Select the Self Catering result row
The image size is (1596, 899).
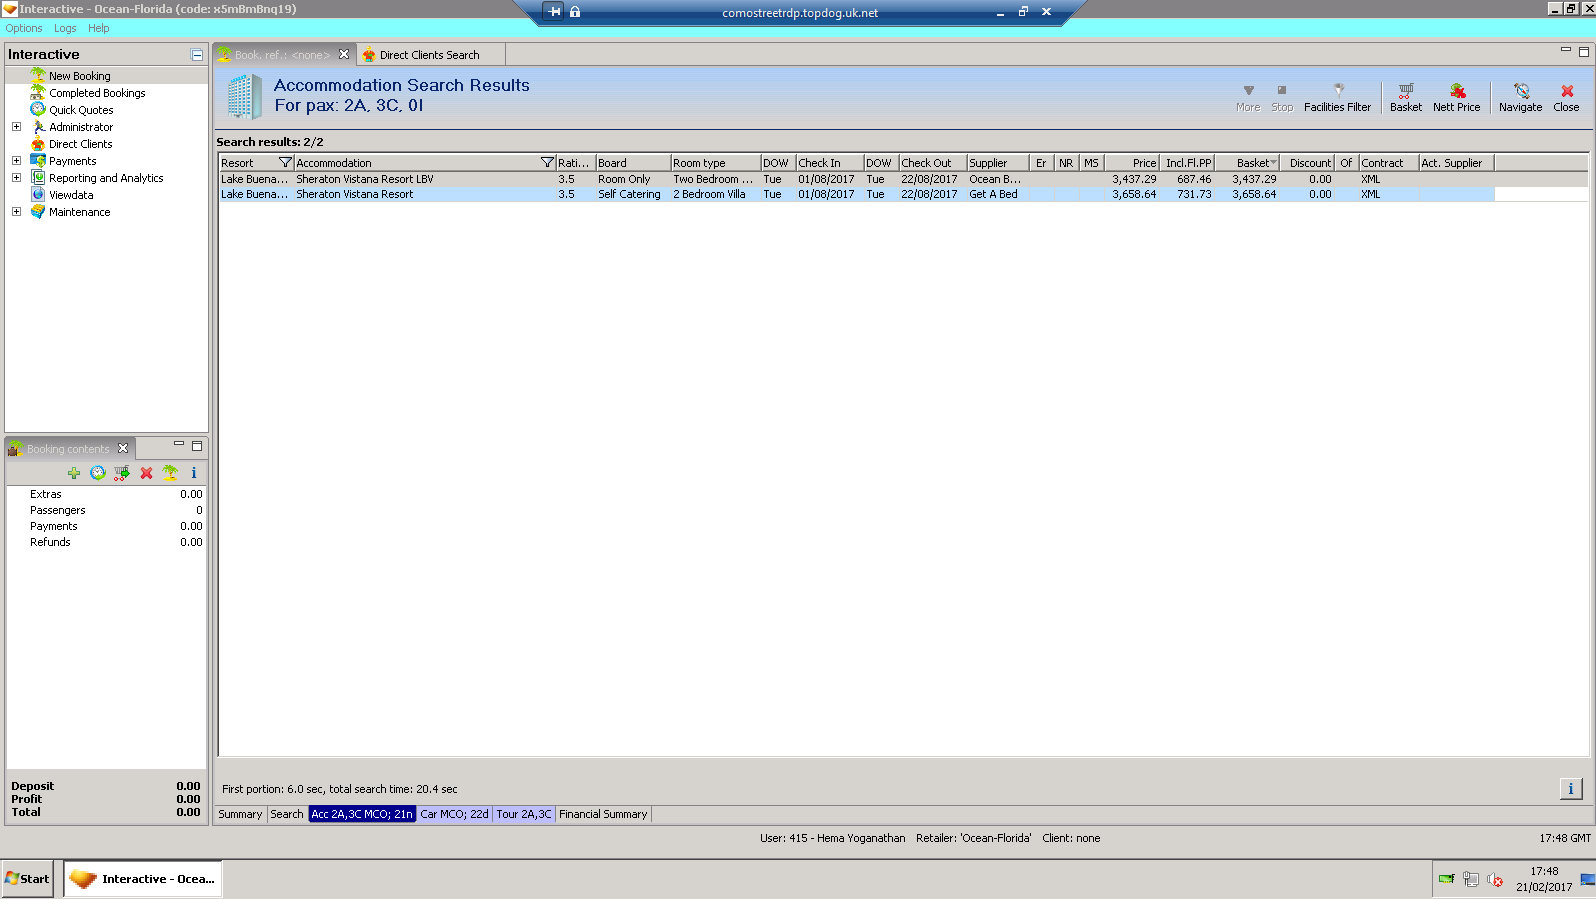(857, 194)
